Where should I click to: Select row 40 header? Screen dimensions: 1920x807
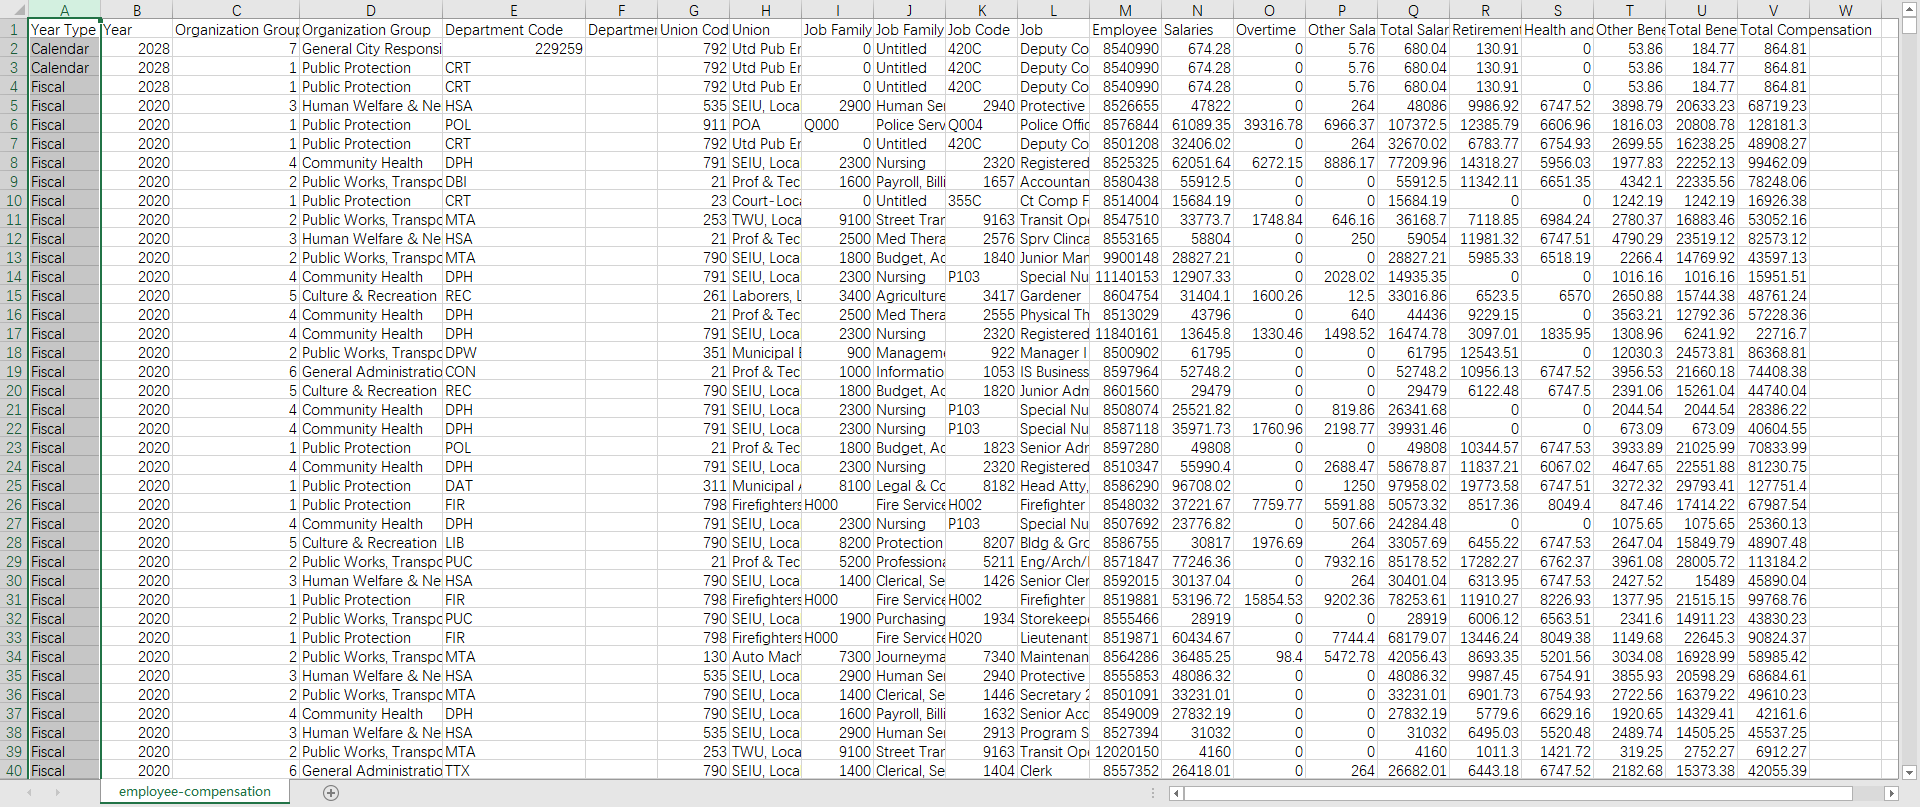tap(14, 771)
